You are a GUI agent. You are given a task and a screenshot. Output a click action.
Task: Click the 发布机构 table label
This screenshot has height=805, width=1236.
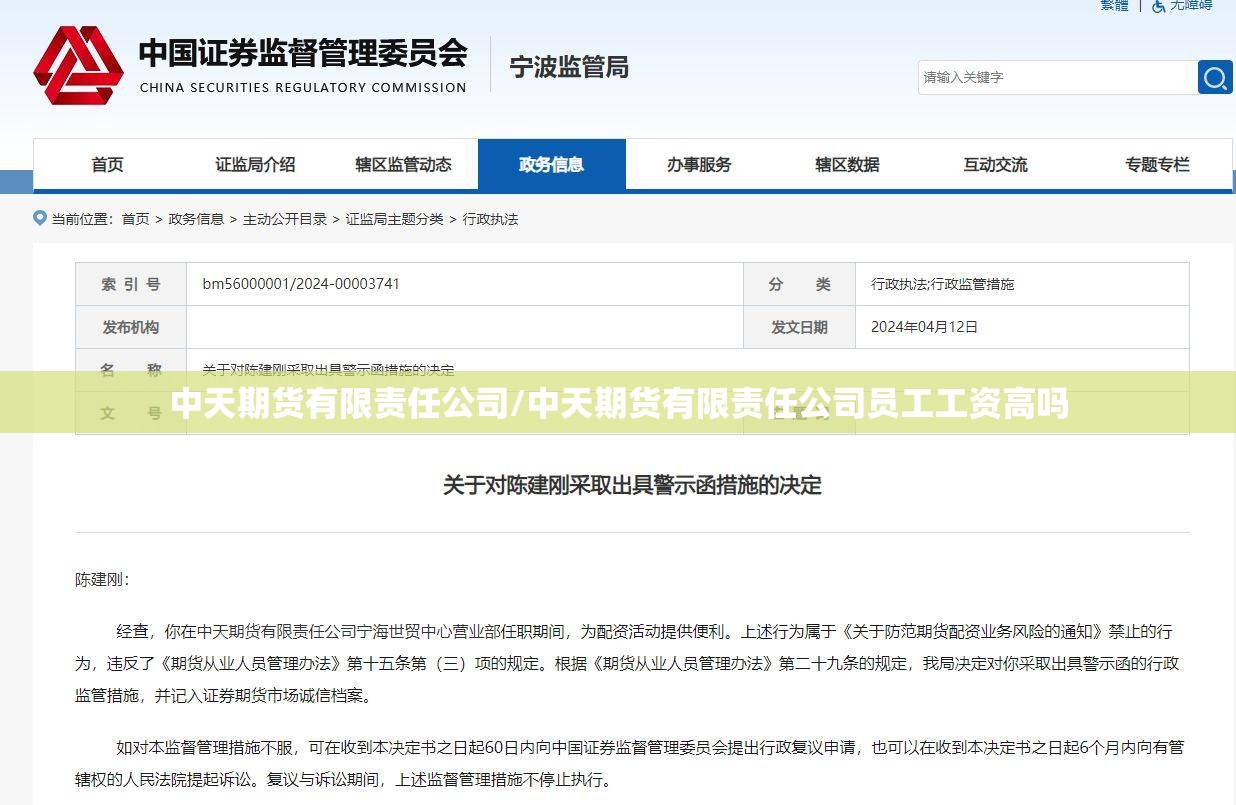[x=131, y=327]
